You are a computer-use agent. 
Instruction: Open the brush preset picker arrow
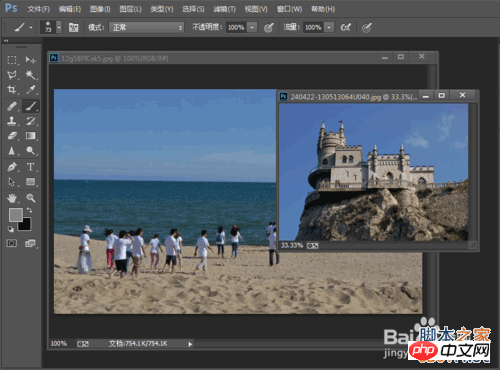click(59, 27)
